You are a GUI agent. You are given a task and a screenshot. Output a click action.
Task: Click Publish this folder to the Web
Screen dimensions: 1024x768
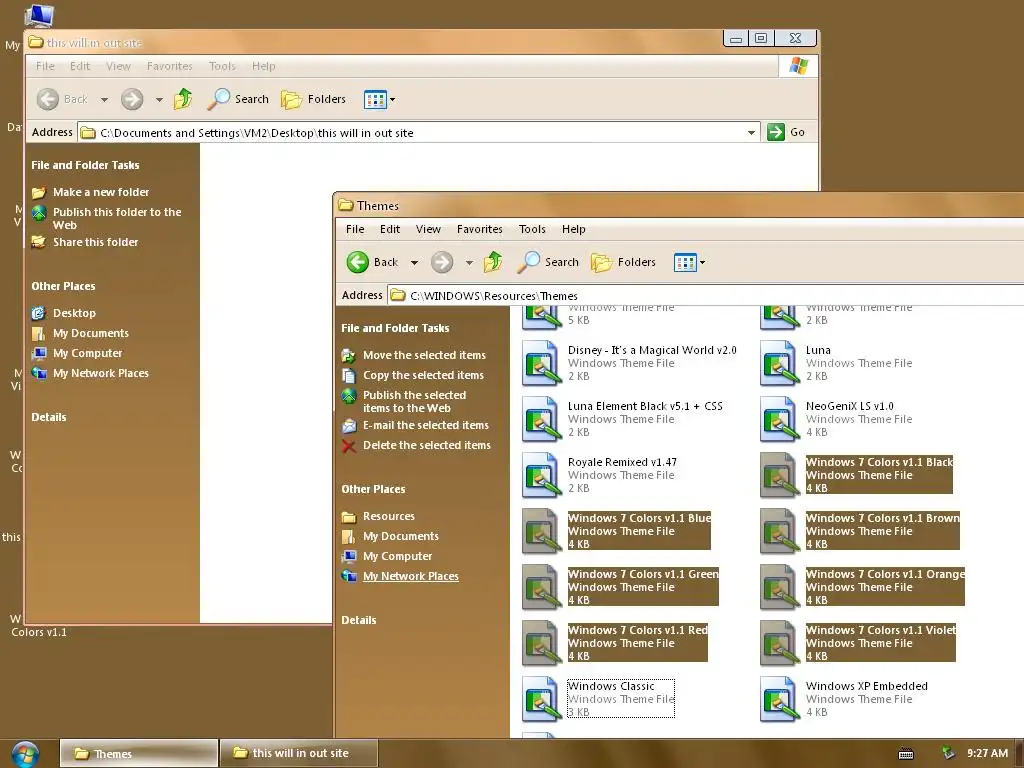[x=118, y=219]
